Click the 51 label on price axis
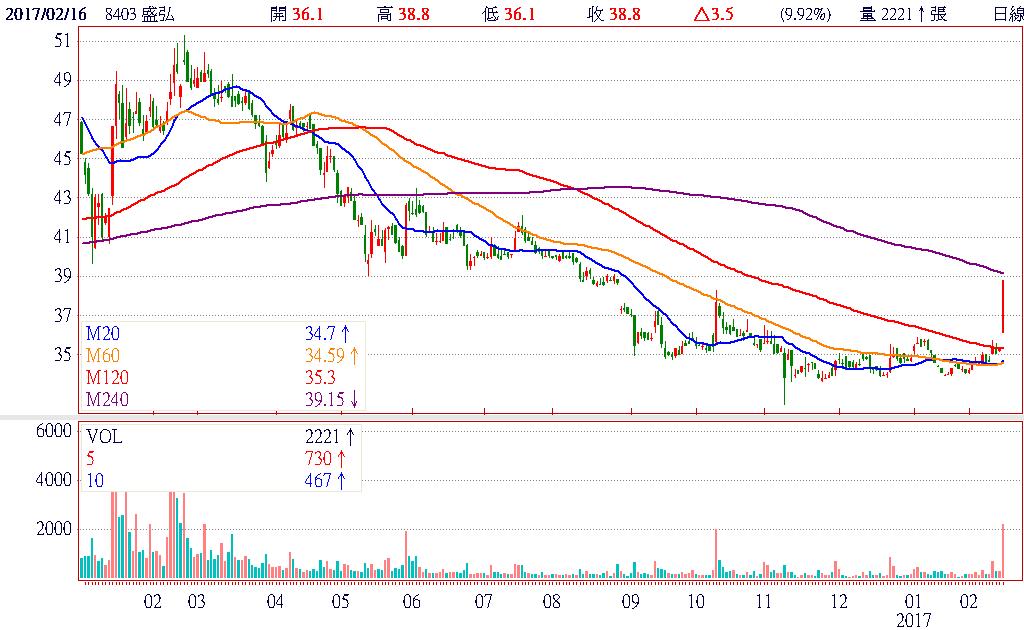 [x=63, y=41]
